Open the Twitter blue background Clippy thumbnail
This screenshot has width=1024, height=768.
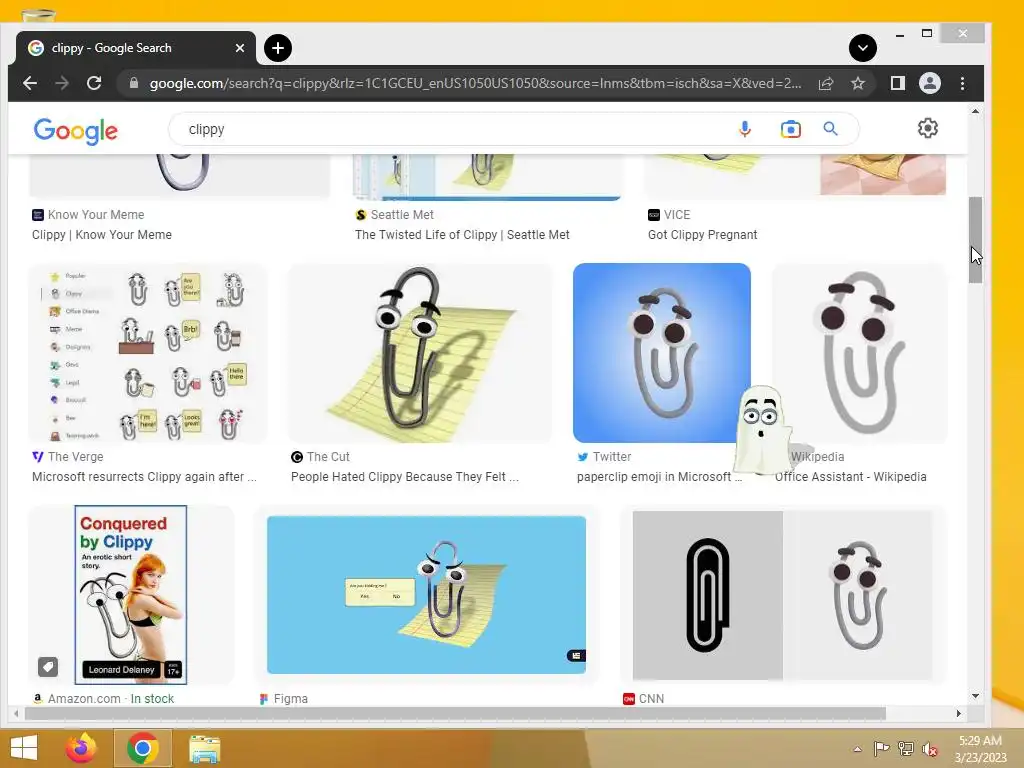pos(662,353)
